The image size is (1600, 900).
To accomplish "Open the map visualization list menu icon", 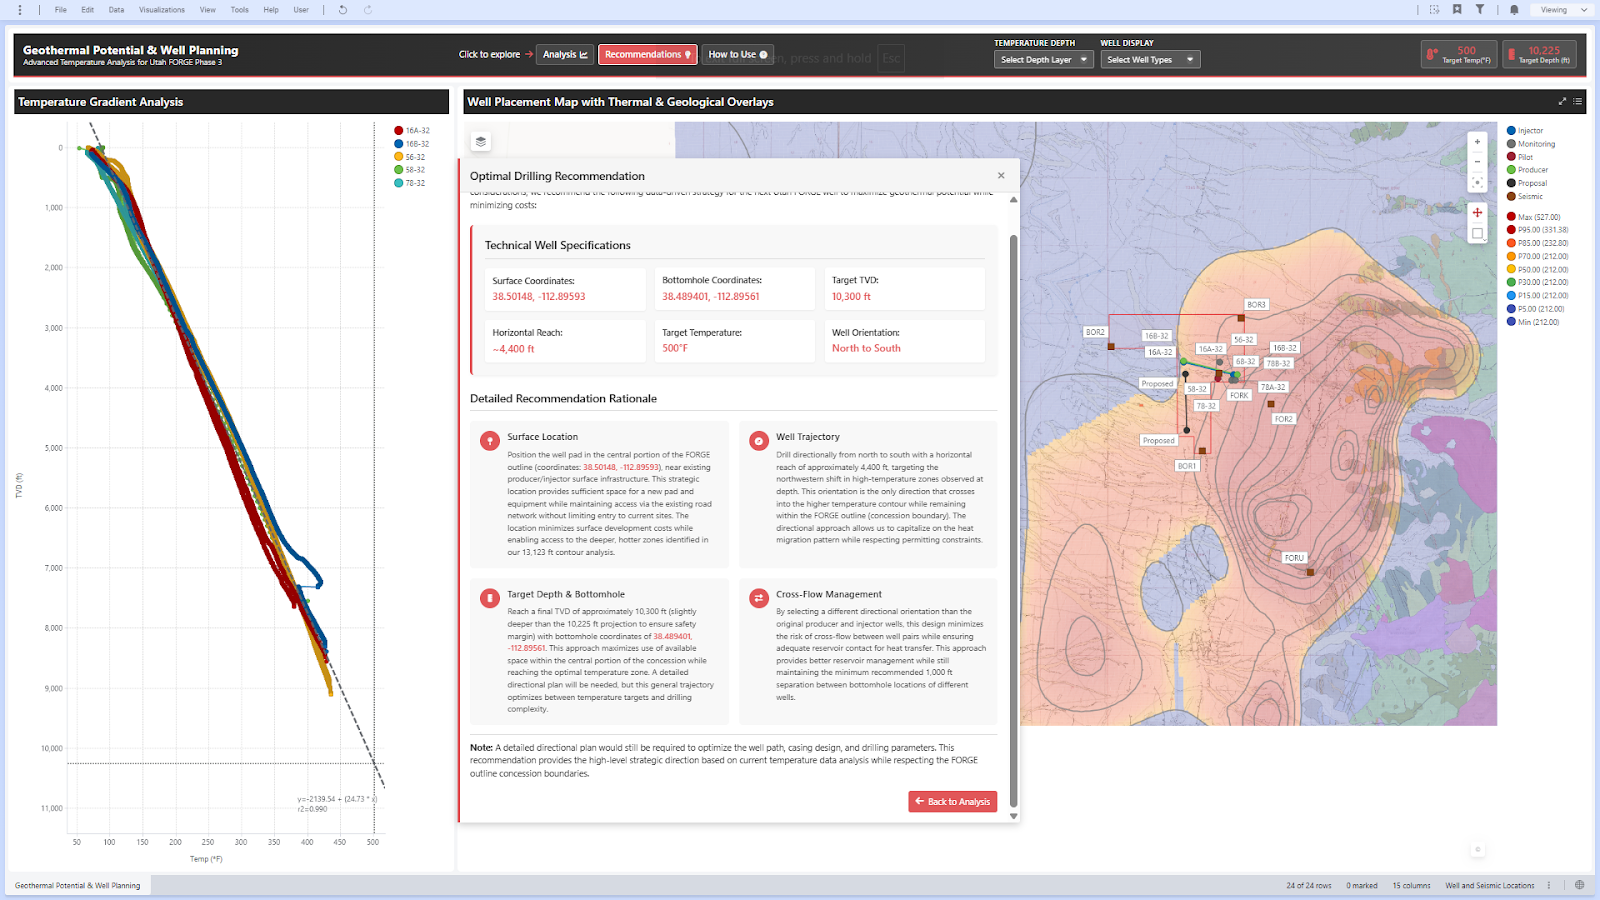I will click(x=1578, y=101).
